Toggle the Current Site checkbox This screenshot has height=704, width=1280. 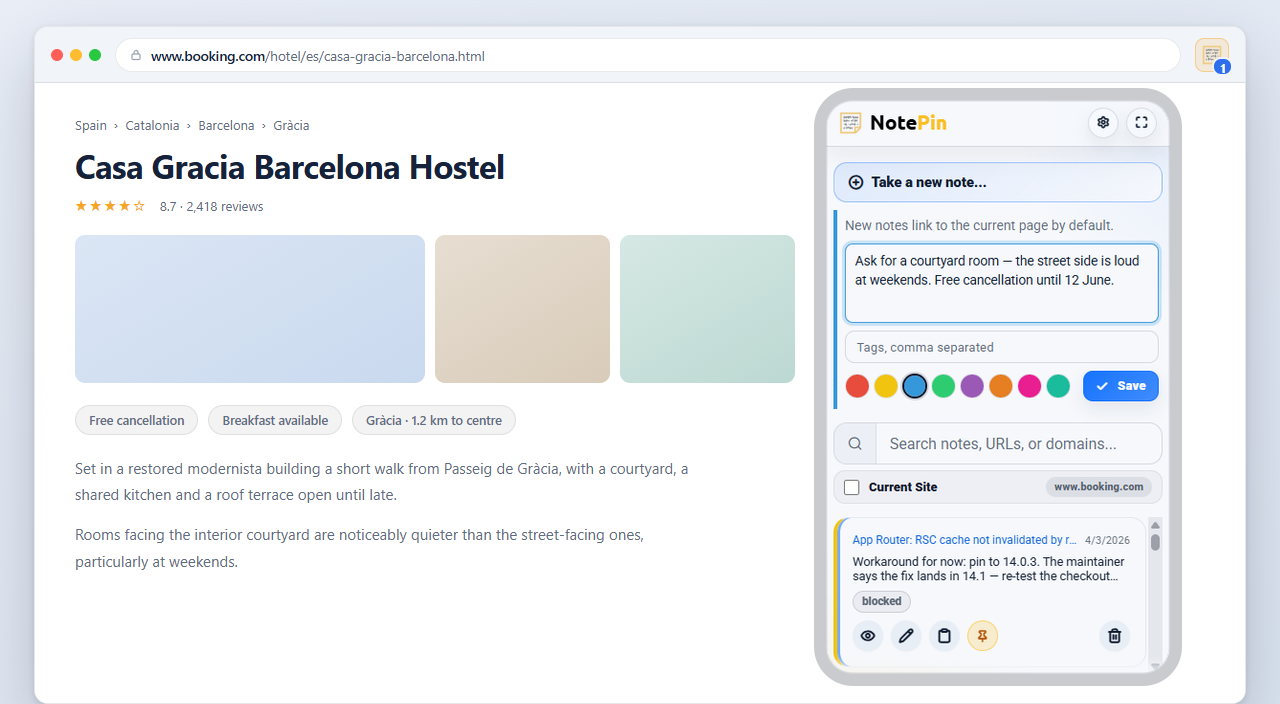pos(852,487)
